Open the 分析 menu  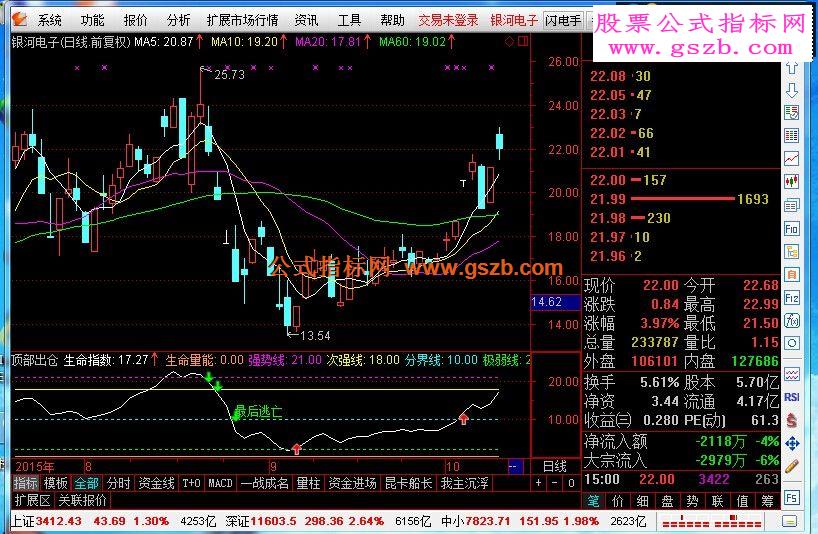coord(178,20)
